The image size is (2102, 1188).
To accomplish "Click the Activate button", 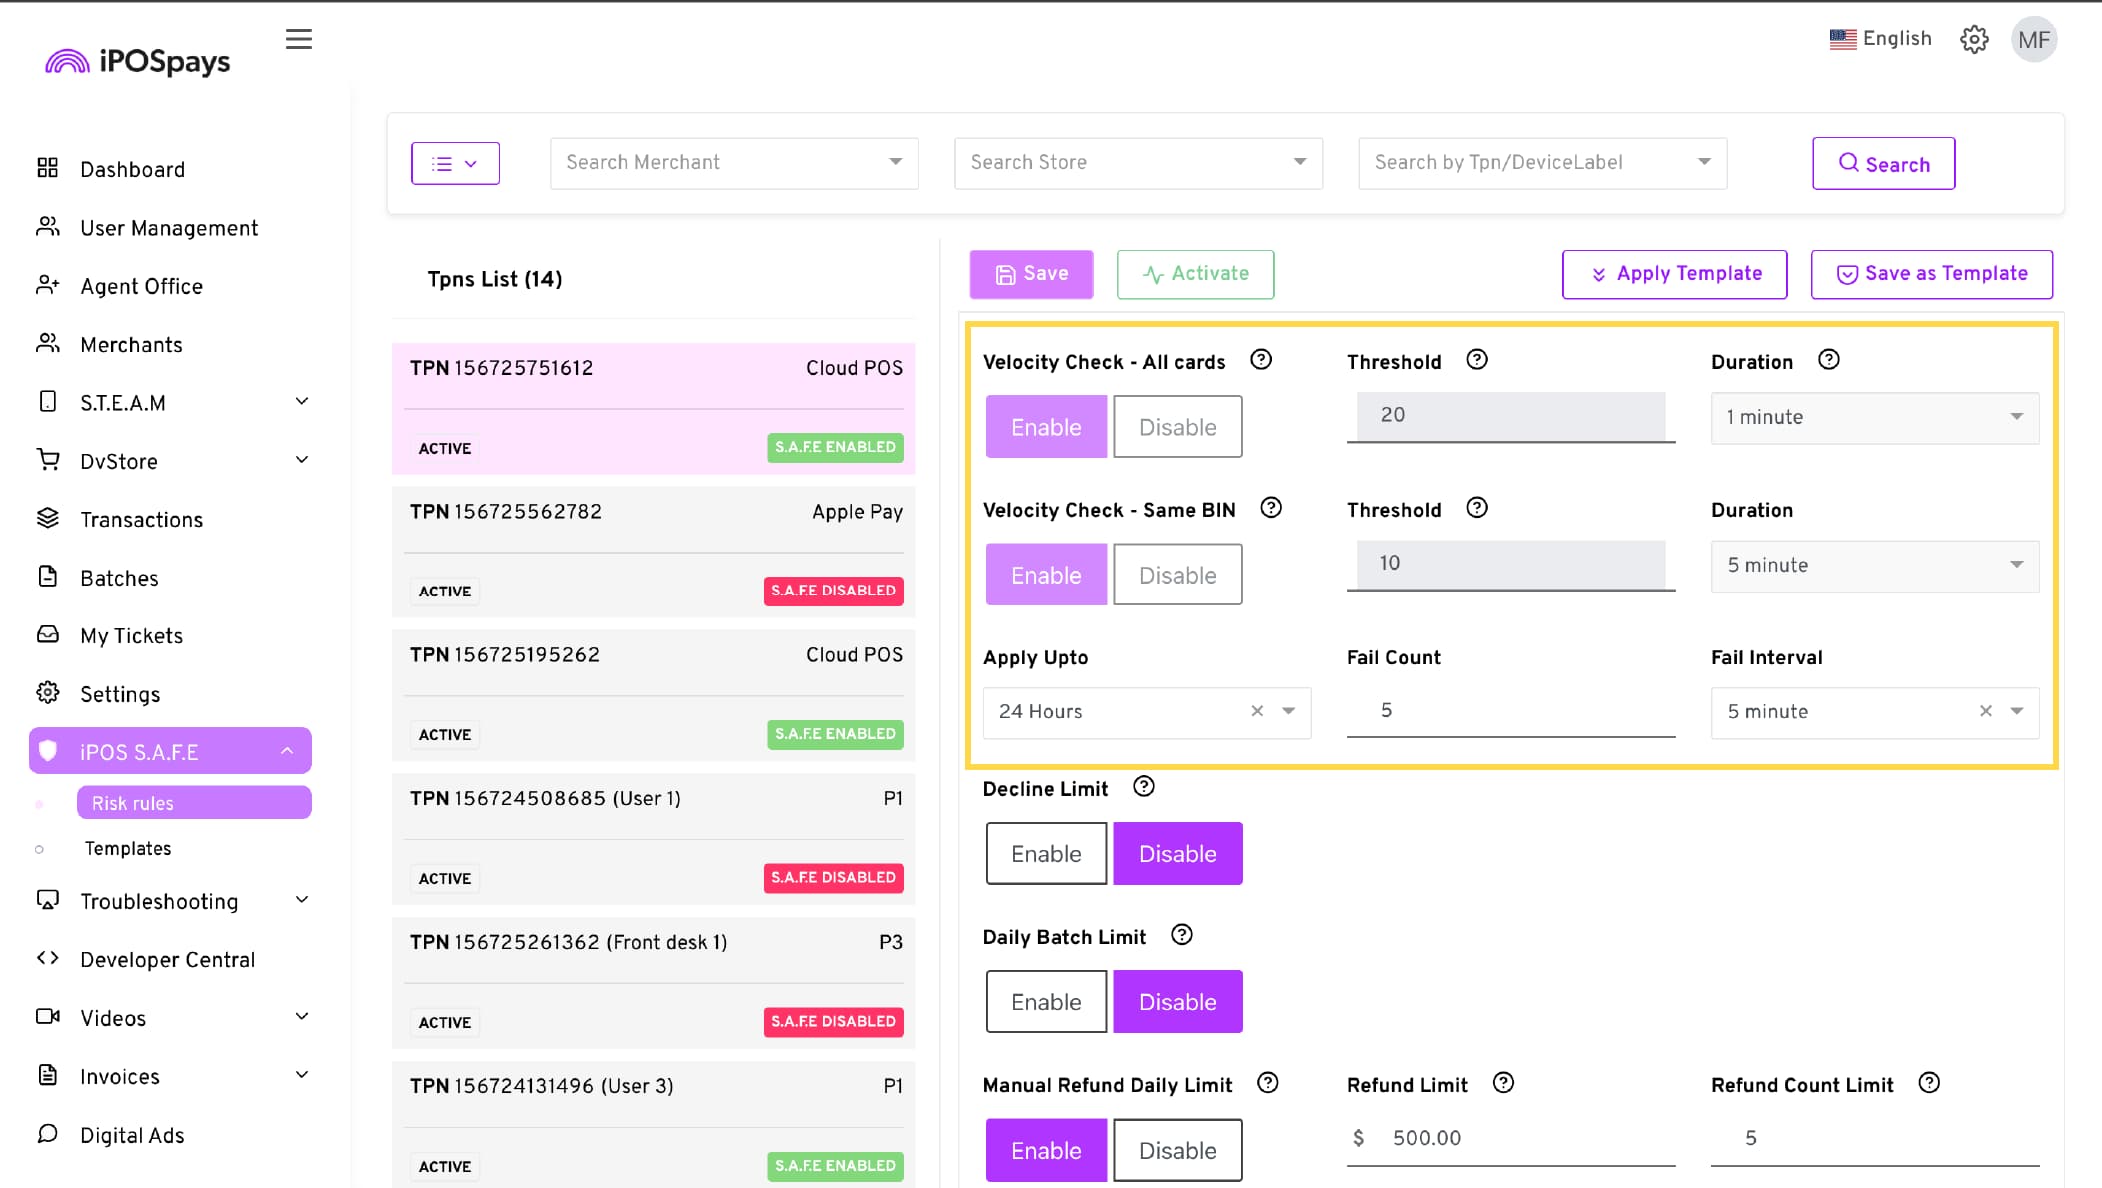I will click(x=1195, y=274).
